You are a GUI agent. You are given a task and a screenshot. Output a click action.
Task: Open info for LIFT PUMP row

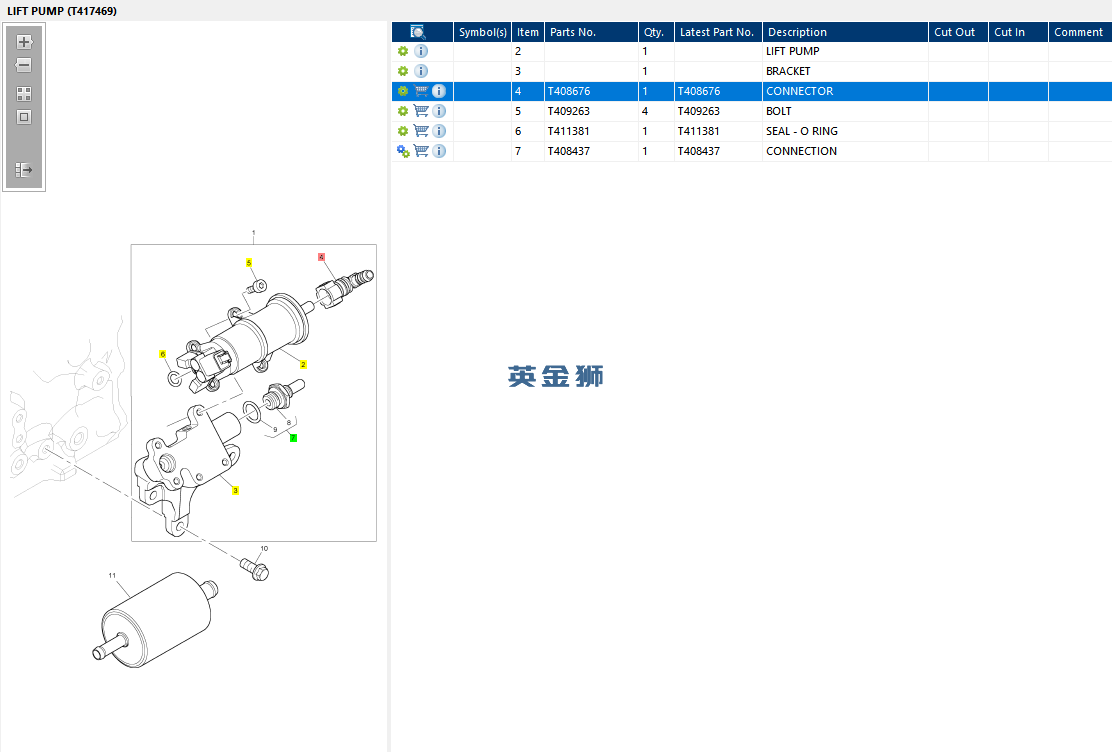coord(421,51)
